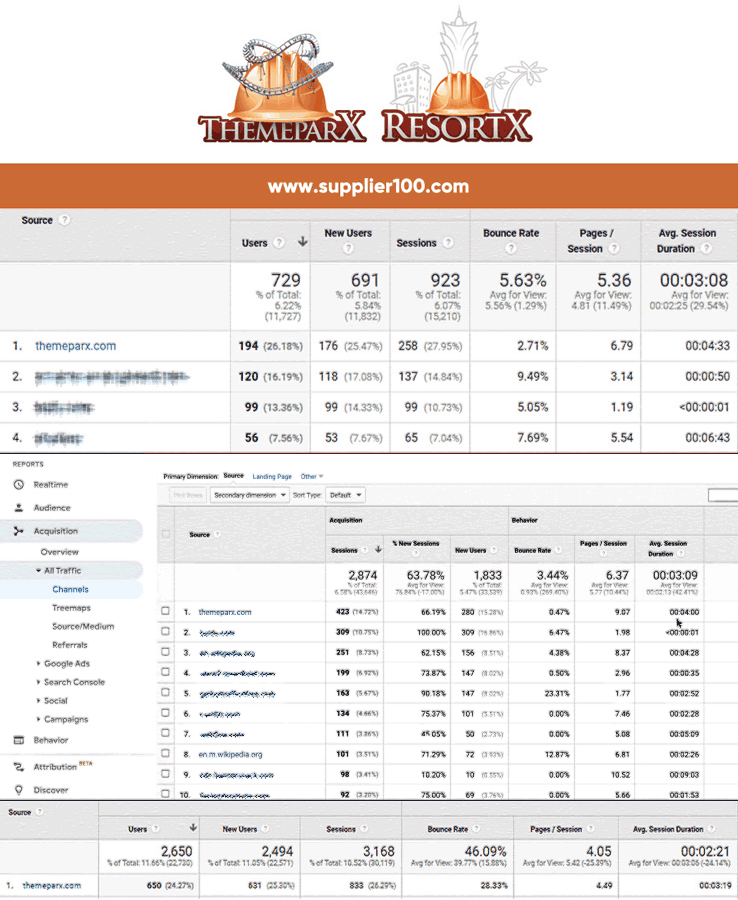This screenshot has height=900, width=738.
Task: Open the Sort Type Default dropdown
Action: tap(345, 495)
